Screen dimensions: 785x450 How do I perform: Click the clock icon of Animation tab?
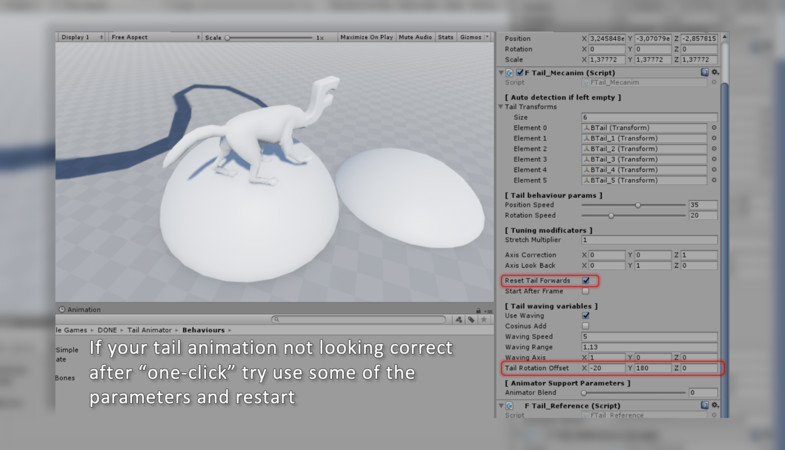click(62, 309)
